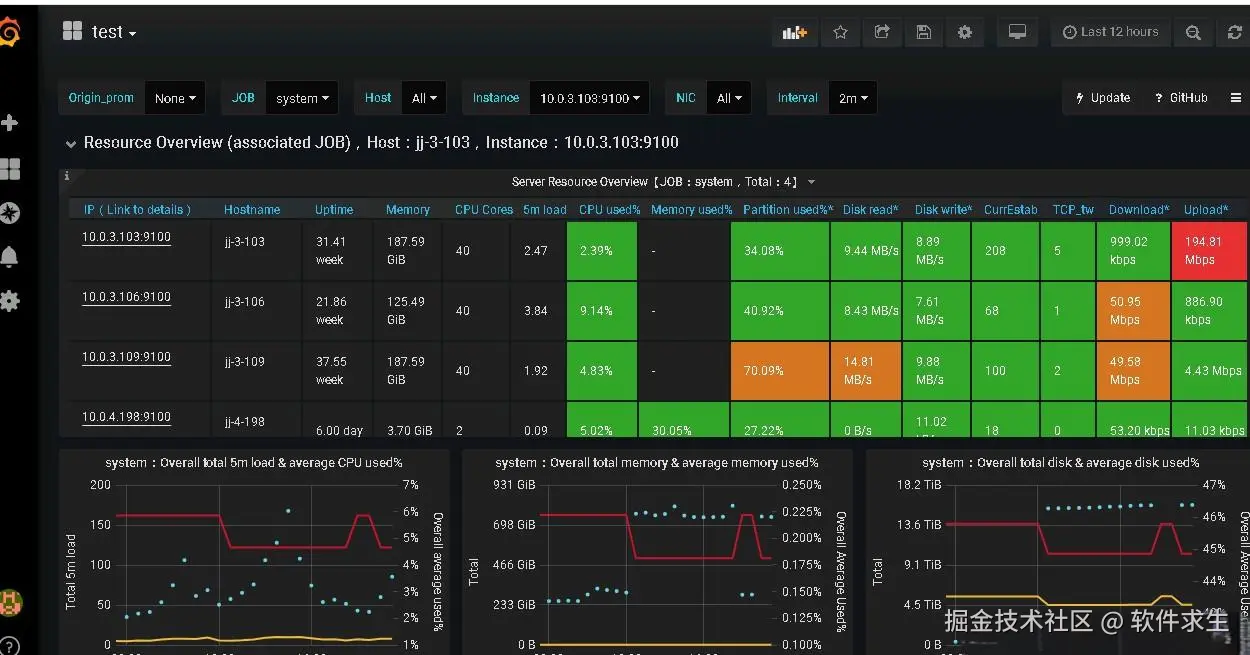Click the Share dashboard icon
This screenshot has height=655, width=1250.
[x=882, y=33]
